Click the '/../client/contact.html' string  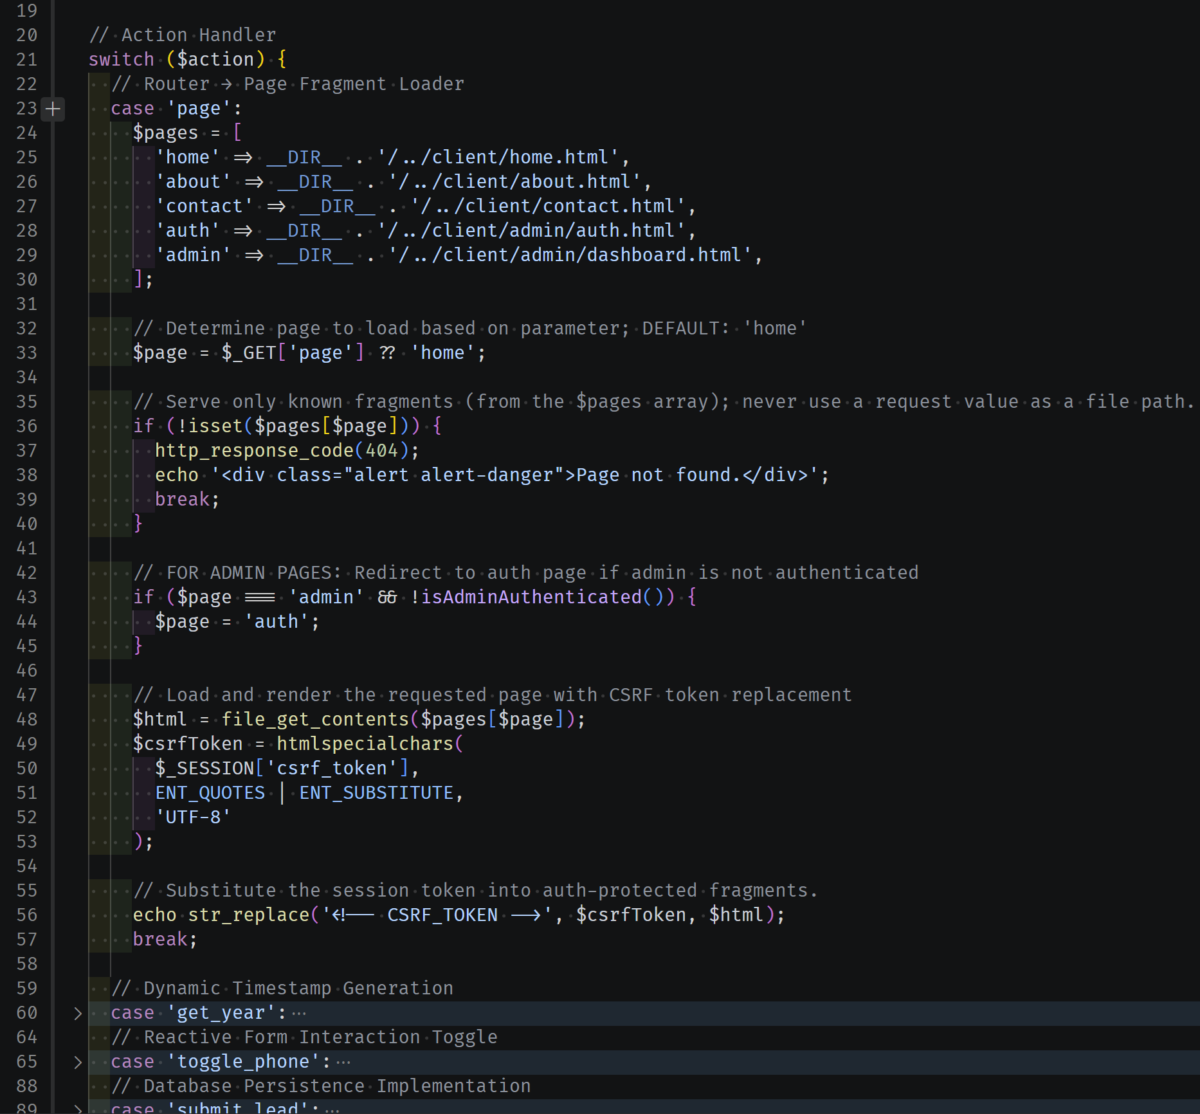click(547, 206)
